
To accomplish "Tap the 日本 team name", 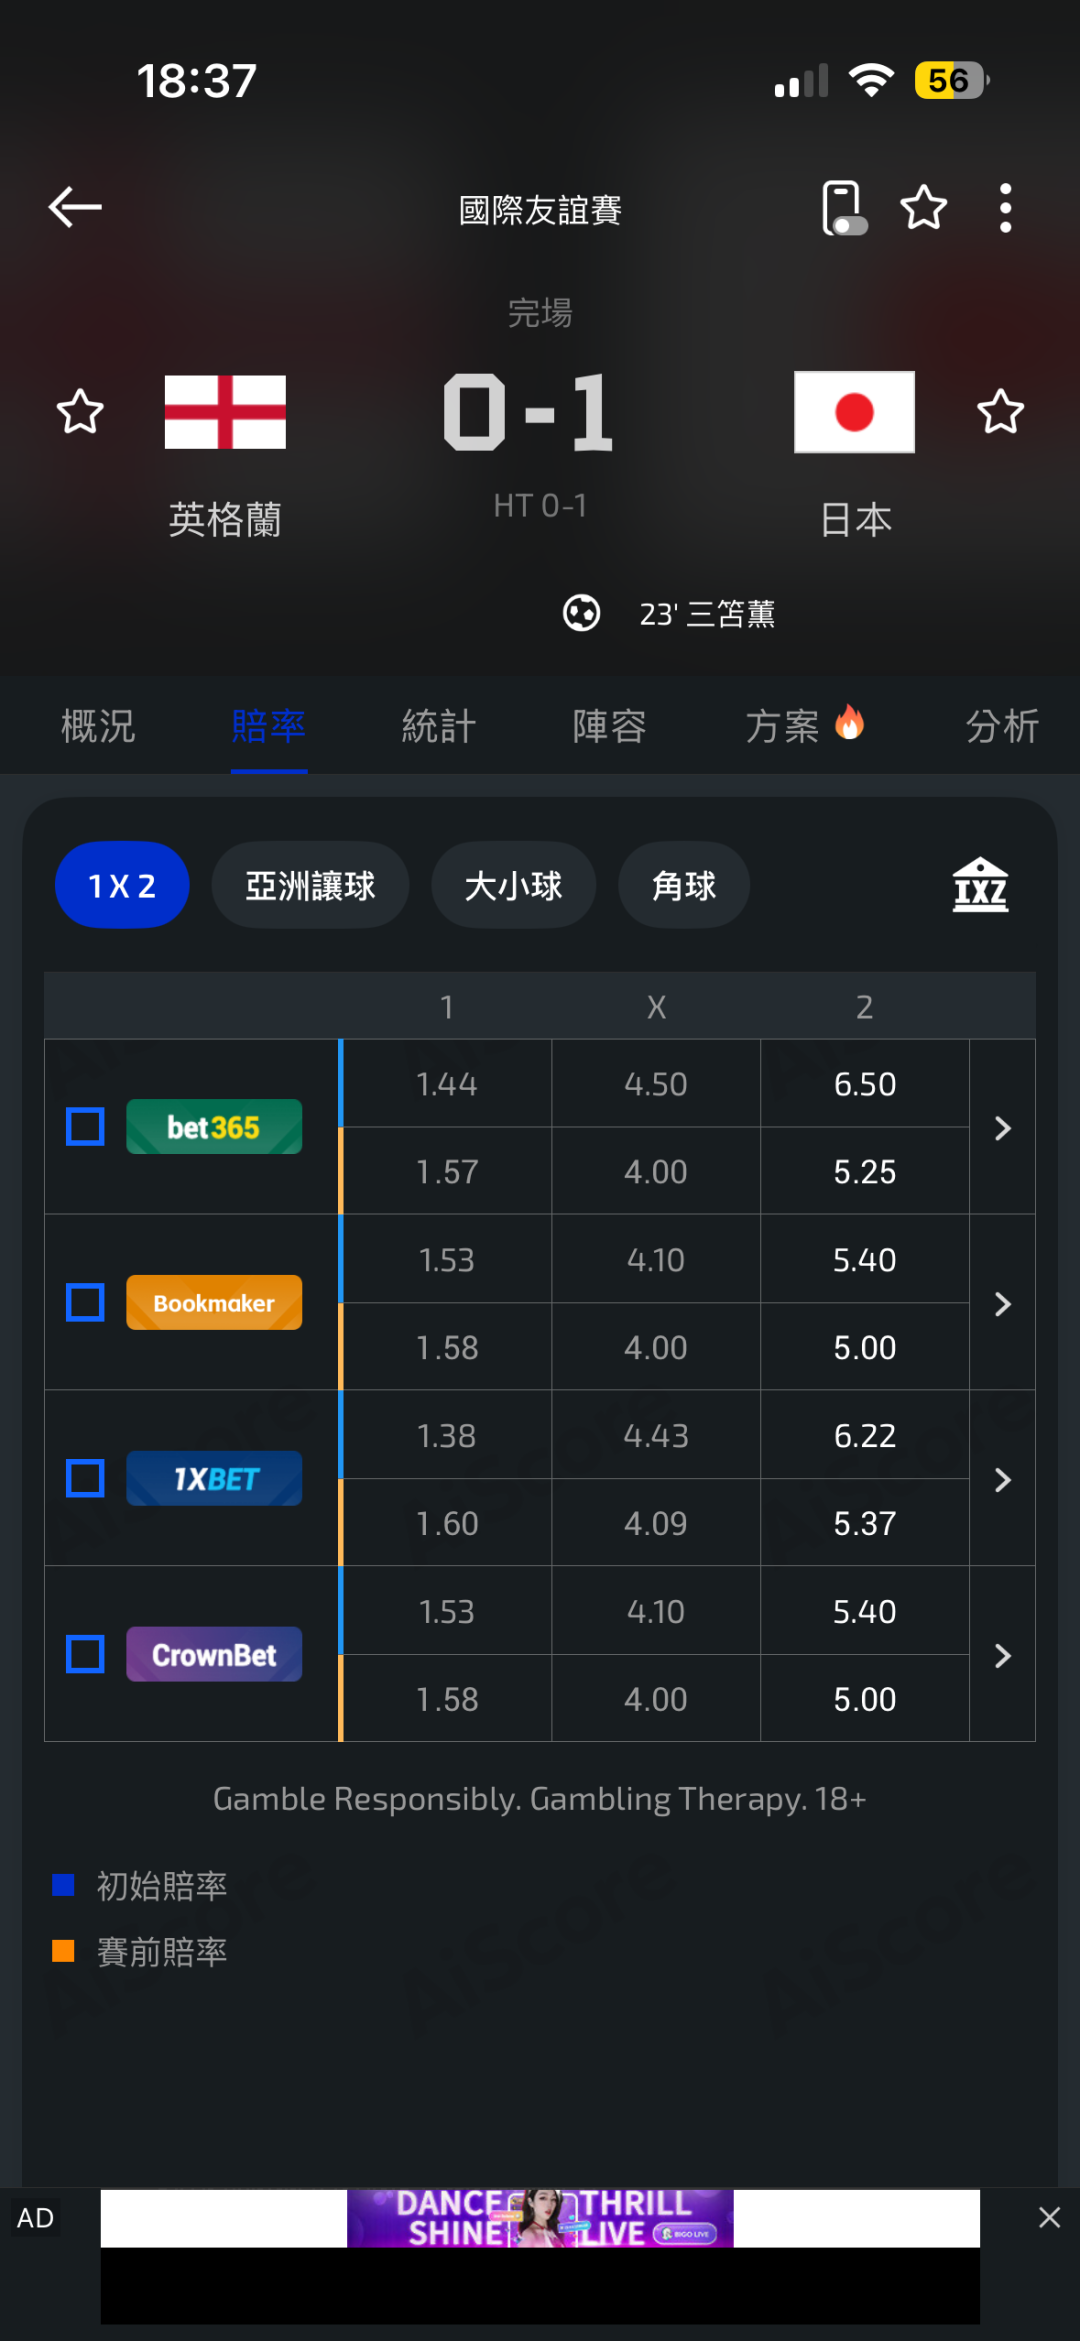I will pos(855,520).
